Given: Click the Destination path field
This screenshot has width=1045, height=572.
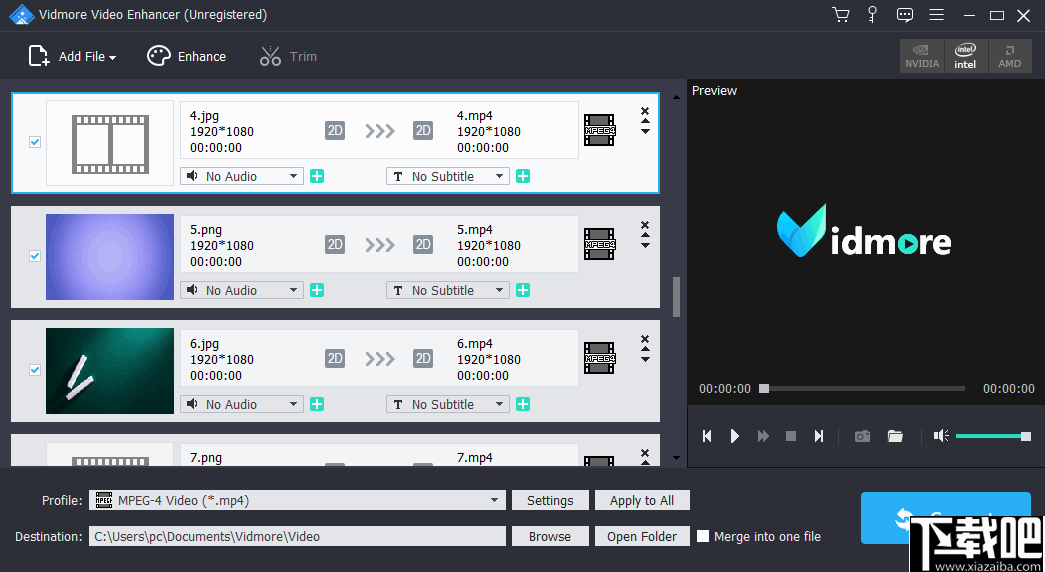Looking at the screenshot, I should [x=297, y=536].
